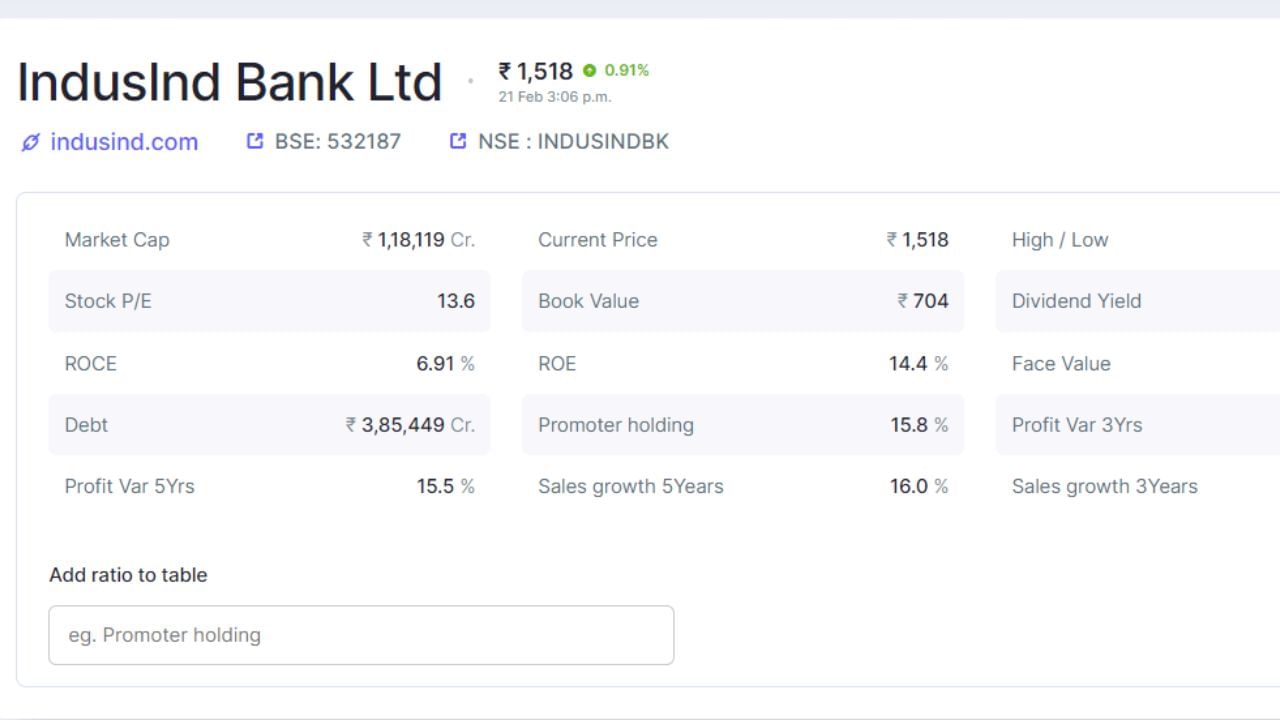
Task: Open the BSE: 532187 link
Action: [338, 141]
